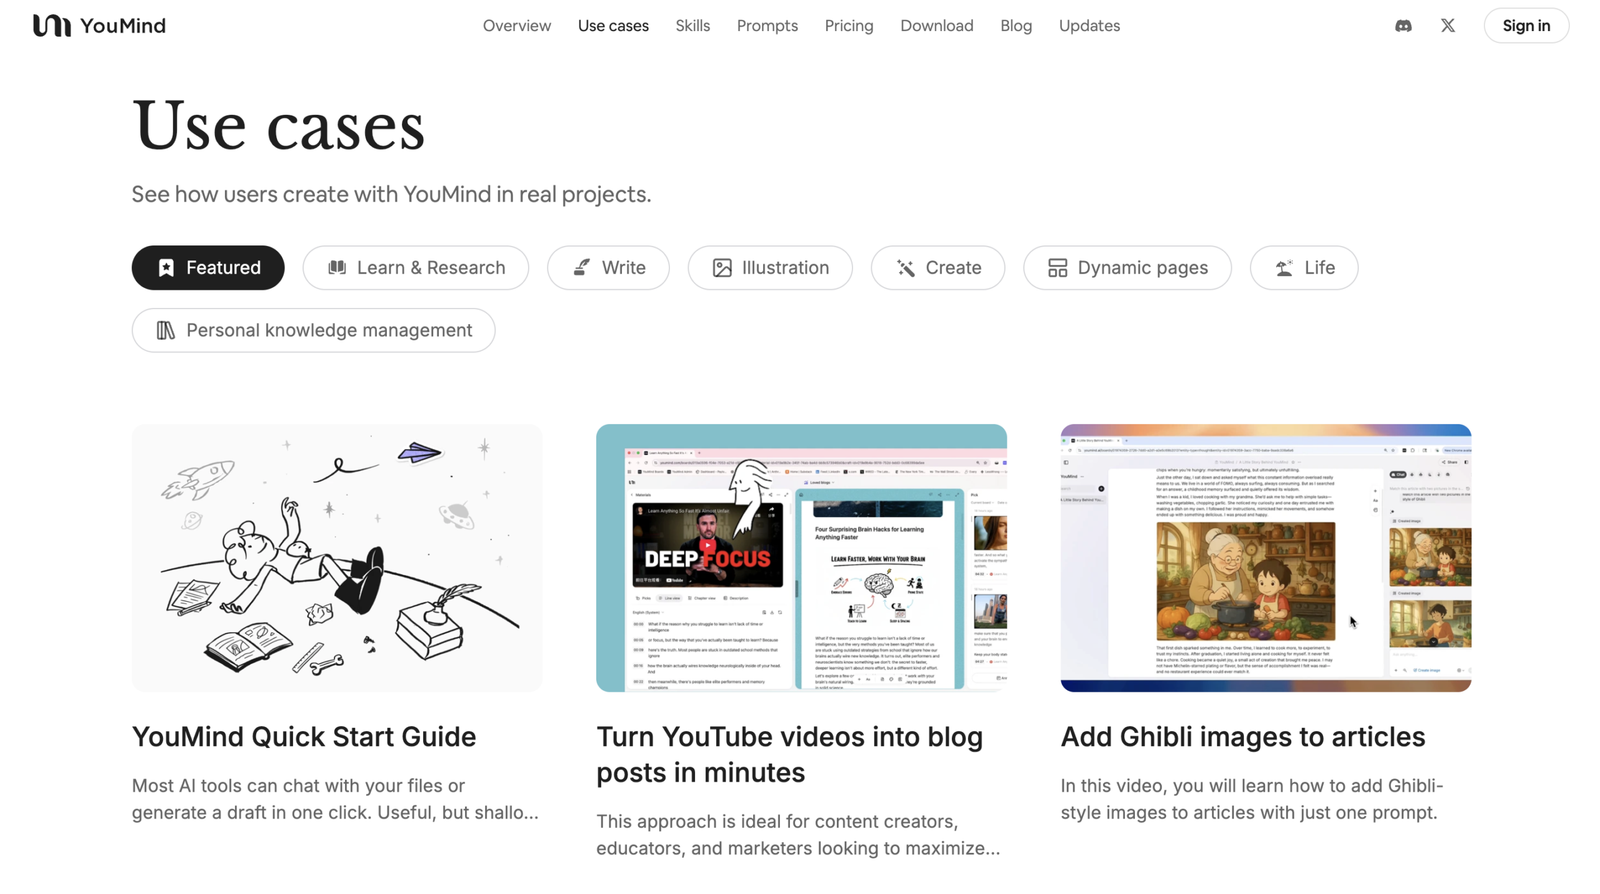Open Add Ghibli images to articles title
The image size is (1600, 894).
[1243, 737]
